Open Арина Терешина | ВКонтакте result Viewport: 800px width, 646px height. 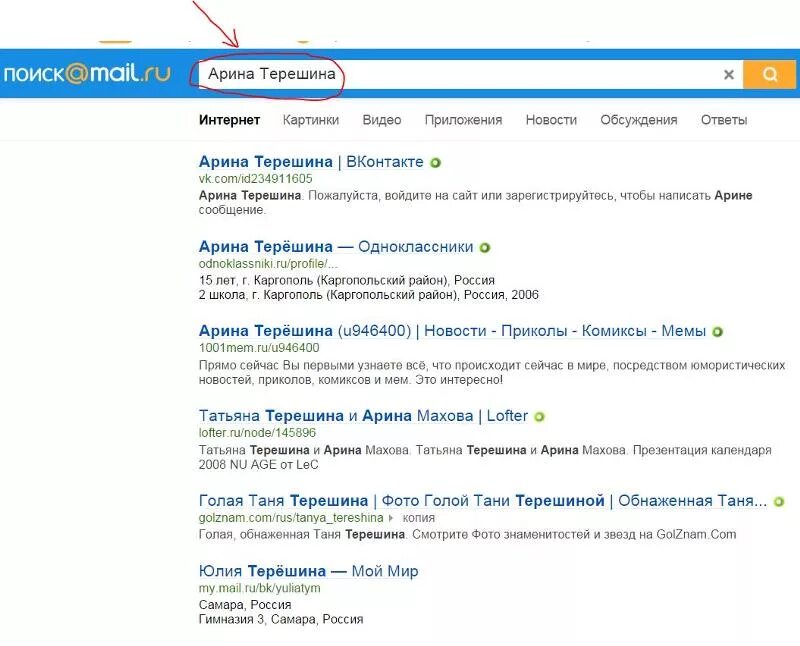click(x=311, y=162)
